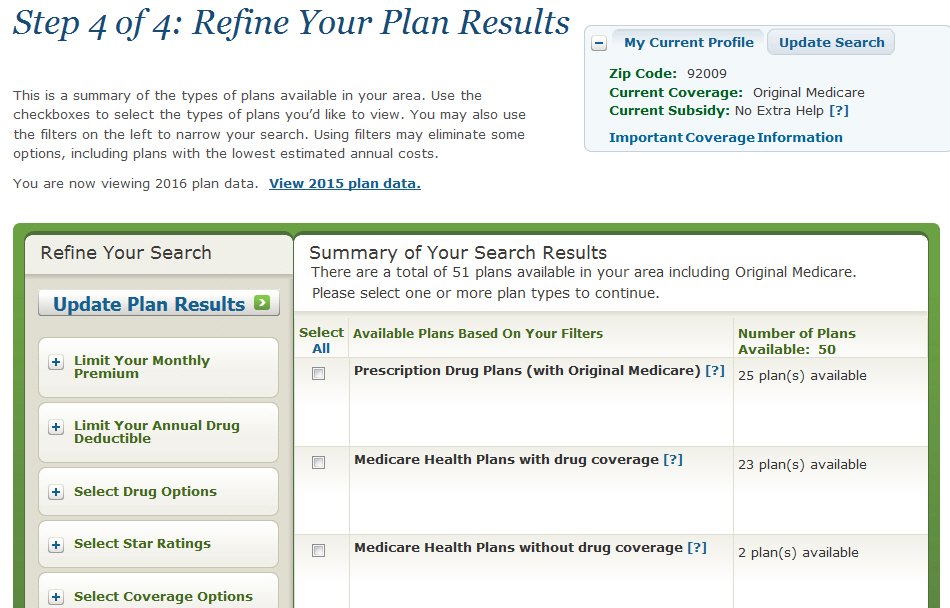Click green arrow on Update Plan Results
This screenshot has width=950, height=608.
pos(262,302)
